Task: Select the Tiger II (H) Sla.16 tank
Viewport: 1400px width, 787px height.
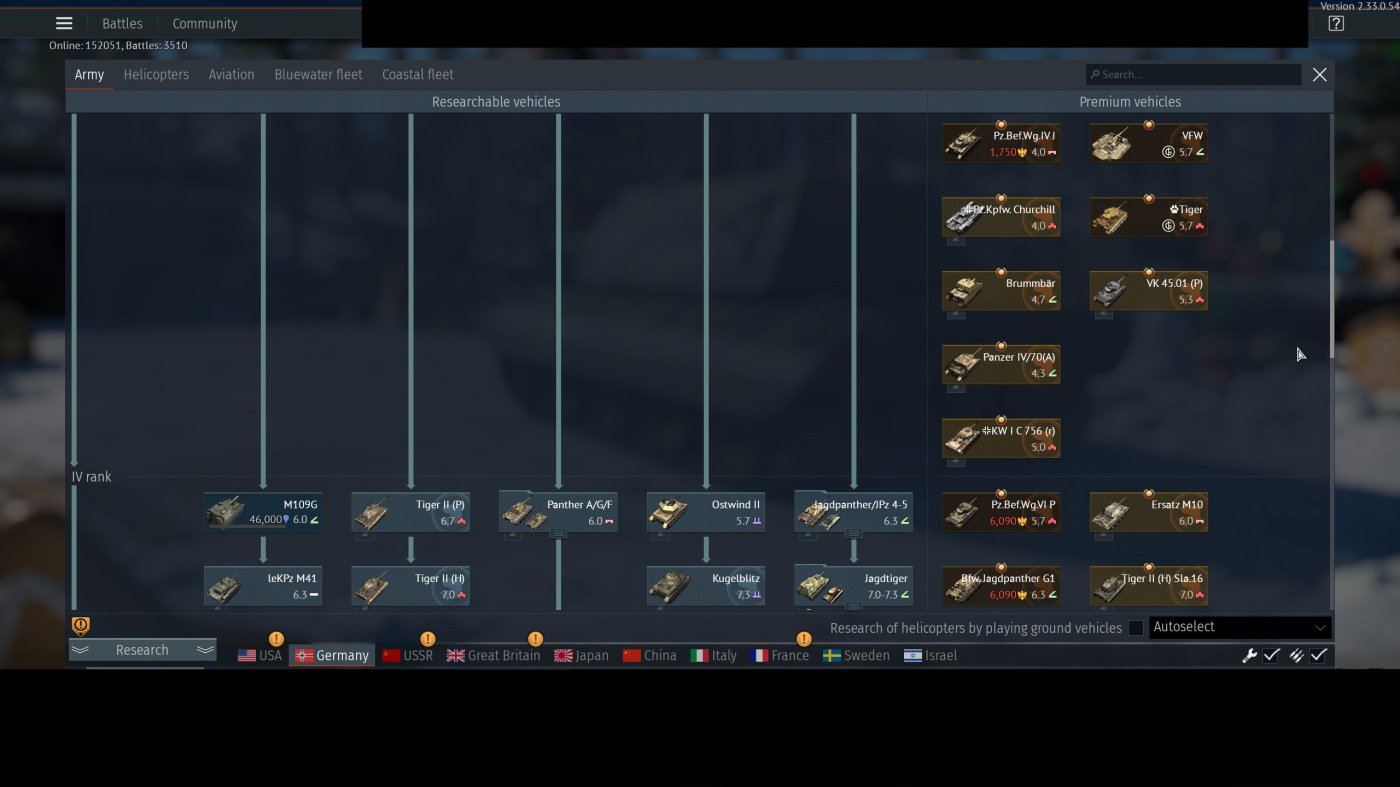Action: click(x=1148, y=586)
